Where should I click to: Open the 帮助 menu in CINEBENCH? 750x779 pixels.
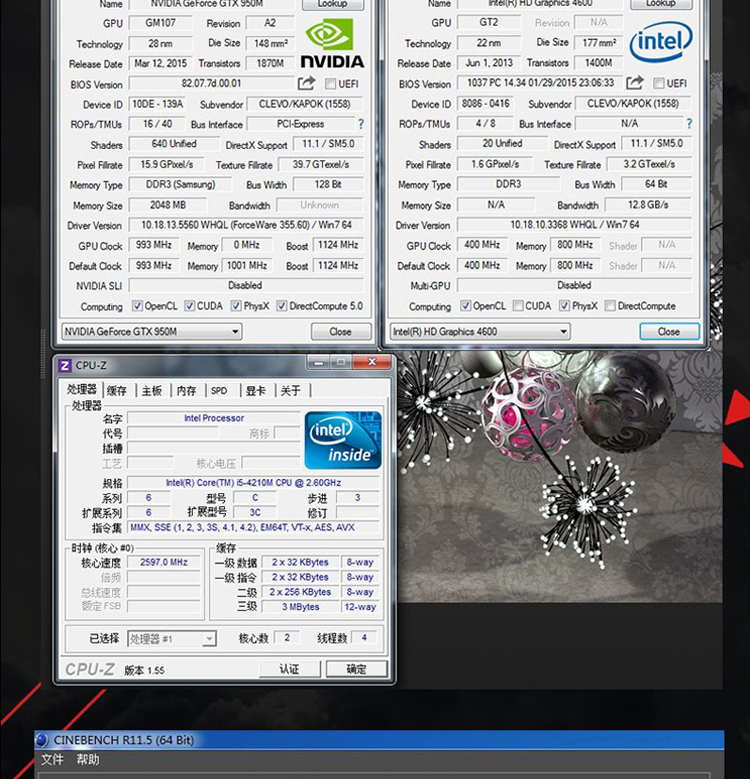tap(87, 760)
